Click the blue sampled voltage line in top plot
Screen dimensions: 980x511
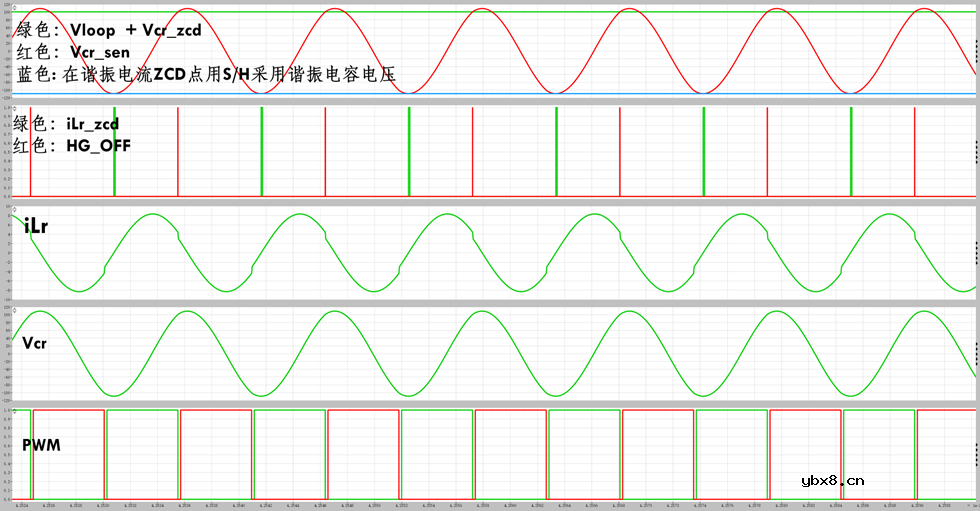coord(500,94)
